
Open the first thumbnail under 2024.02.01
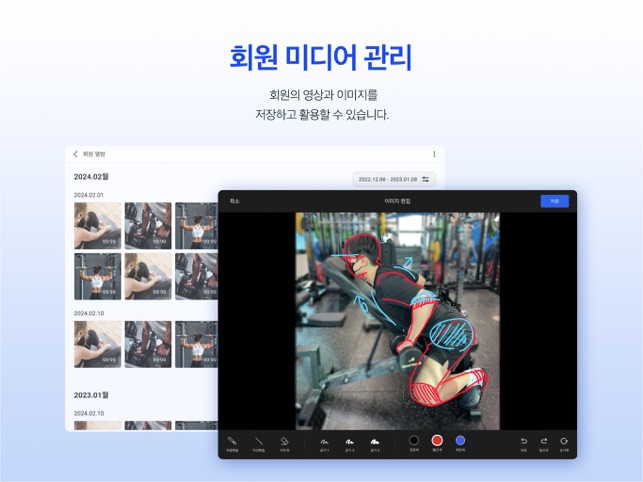(98, 226)
